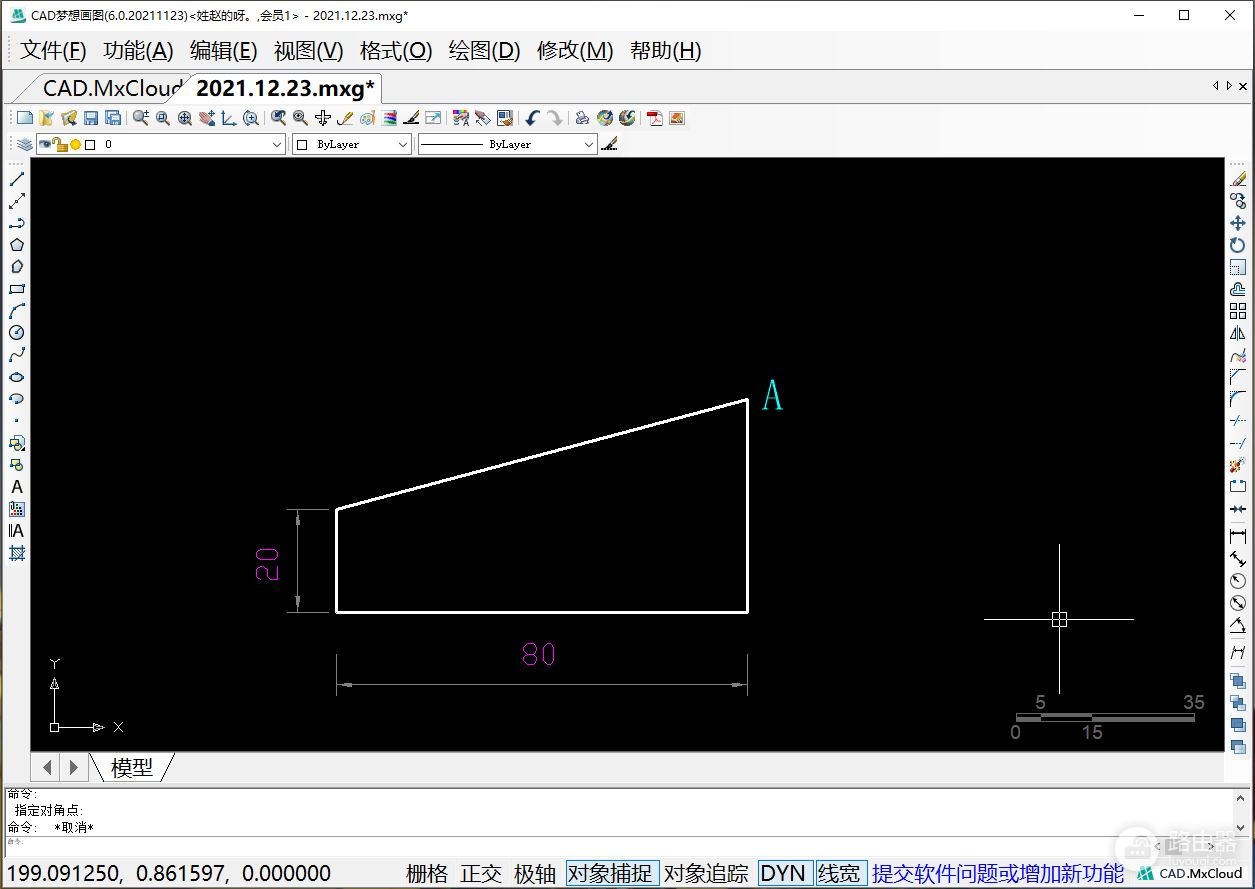Click 提交软件问题或增加新功能 link
The image size is (1255, 889).
click(998, 873)
